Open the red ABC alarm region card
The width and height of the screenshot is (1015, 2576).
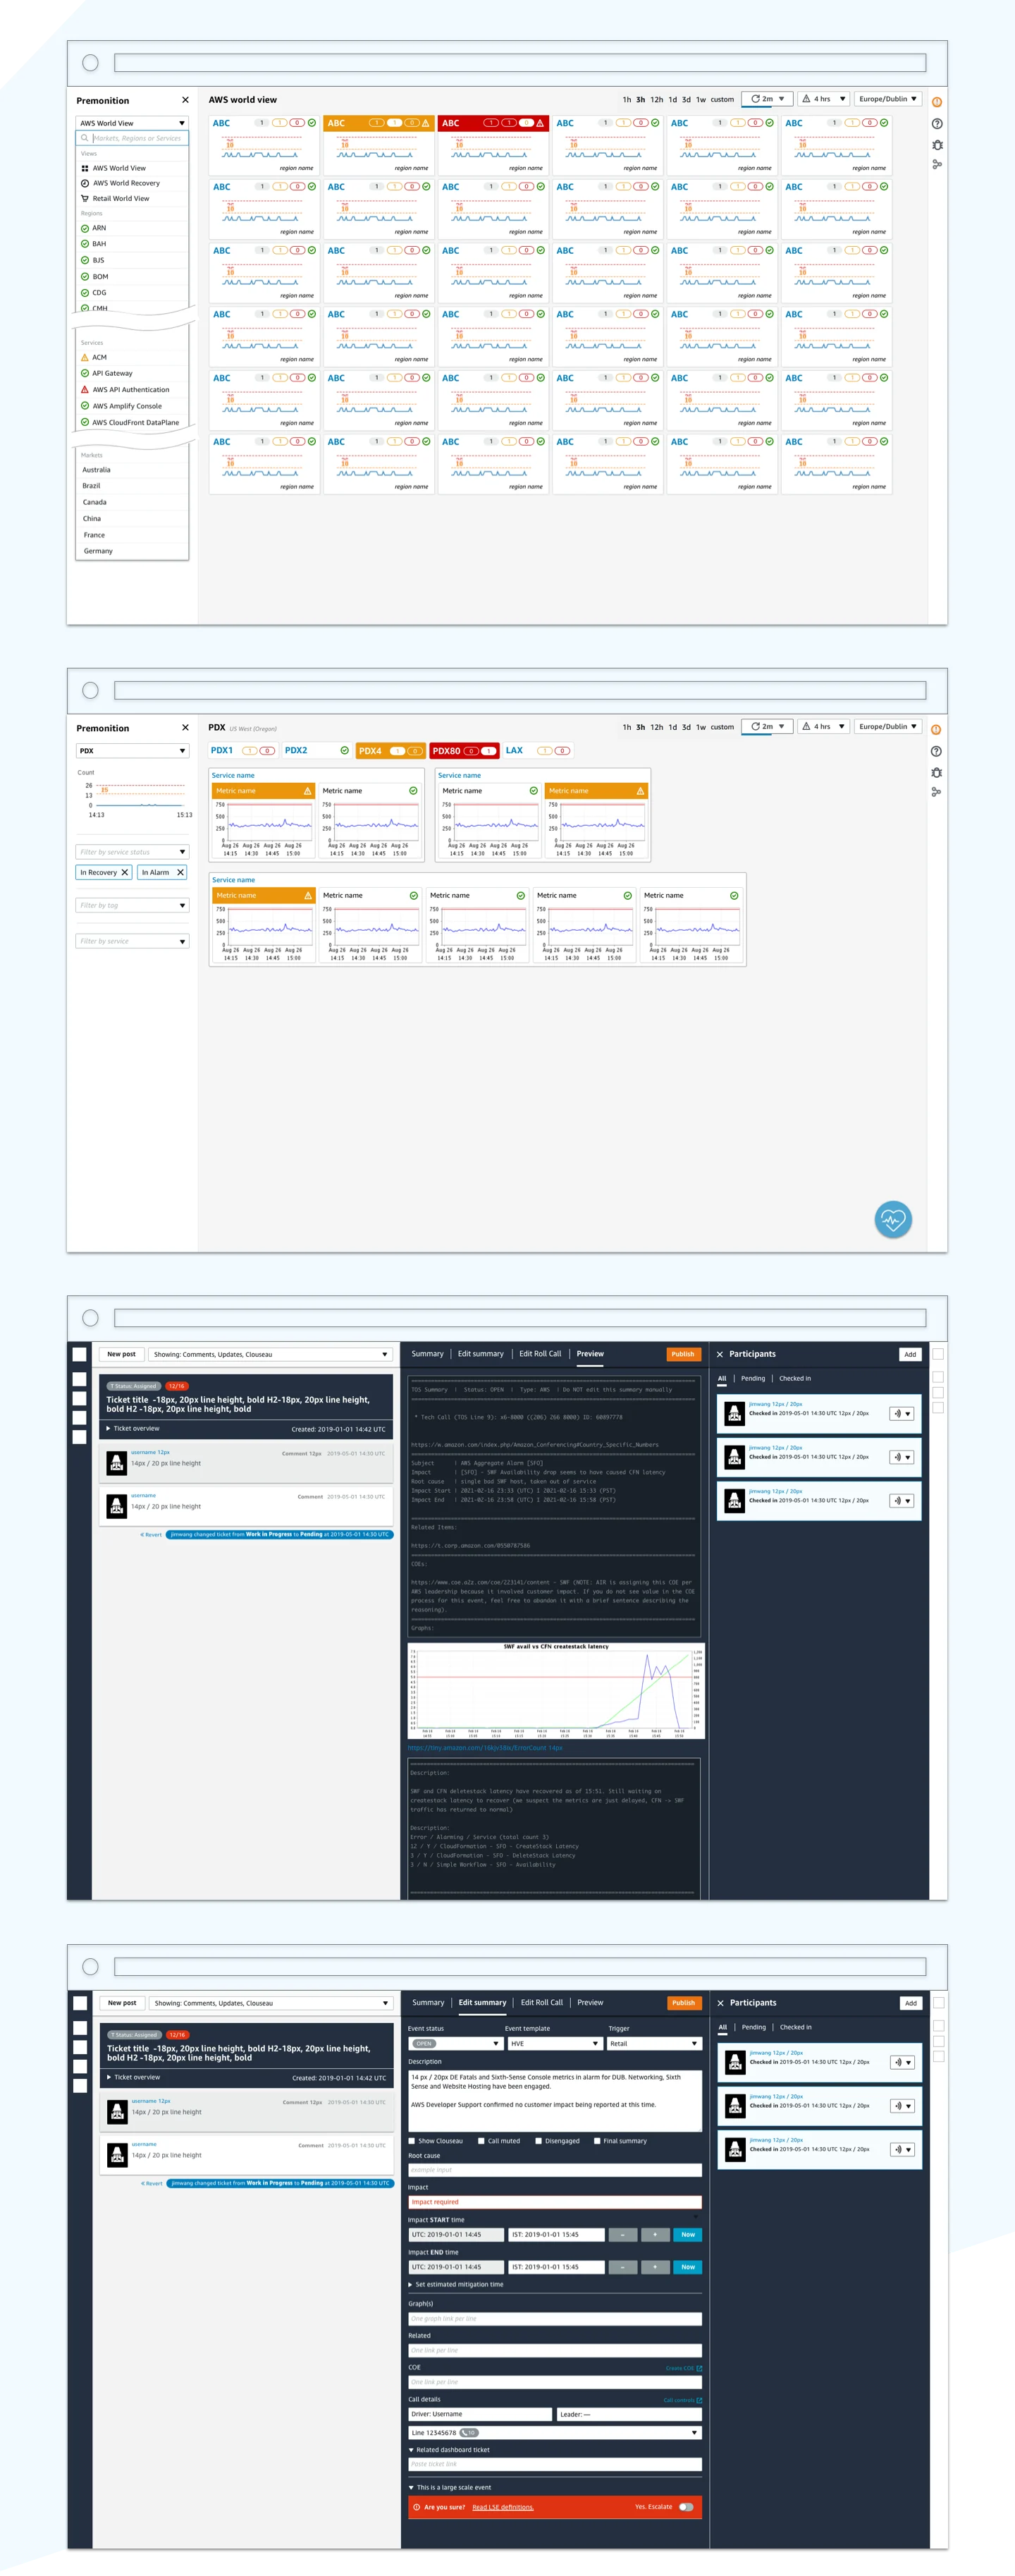click(493, 145)
